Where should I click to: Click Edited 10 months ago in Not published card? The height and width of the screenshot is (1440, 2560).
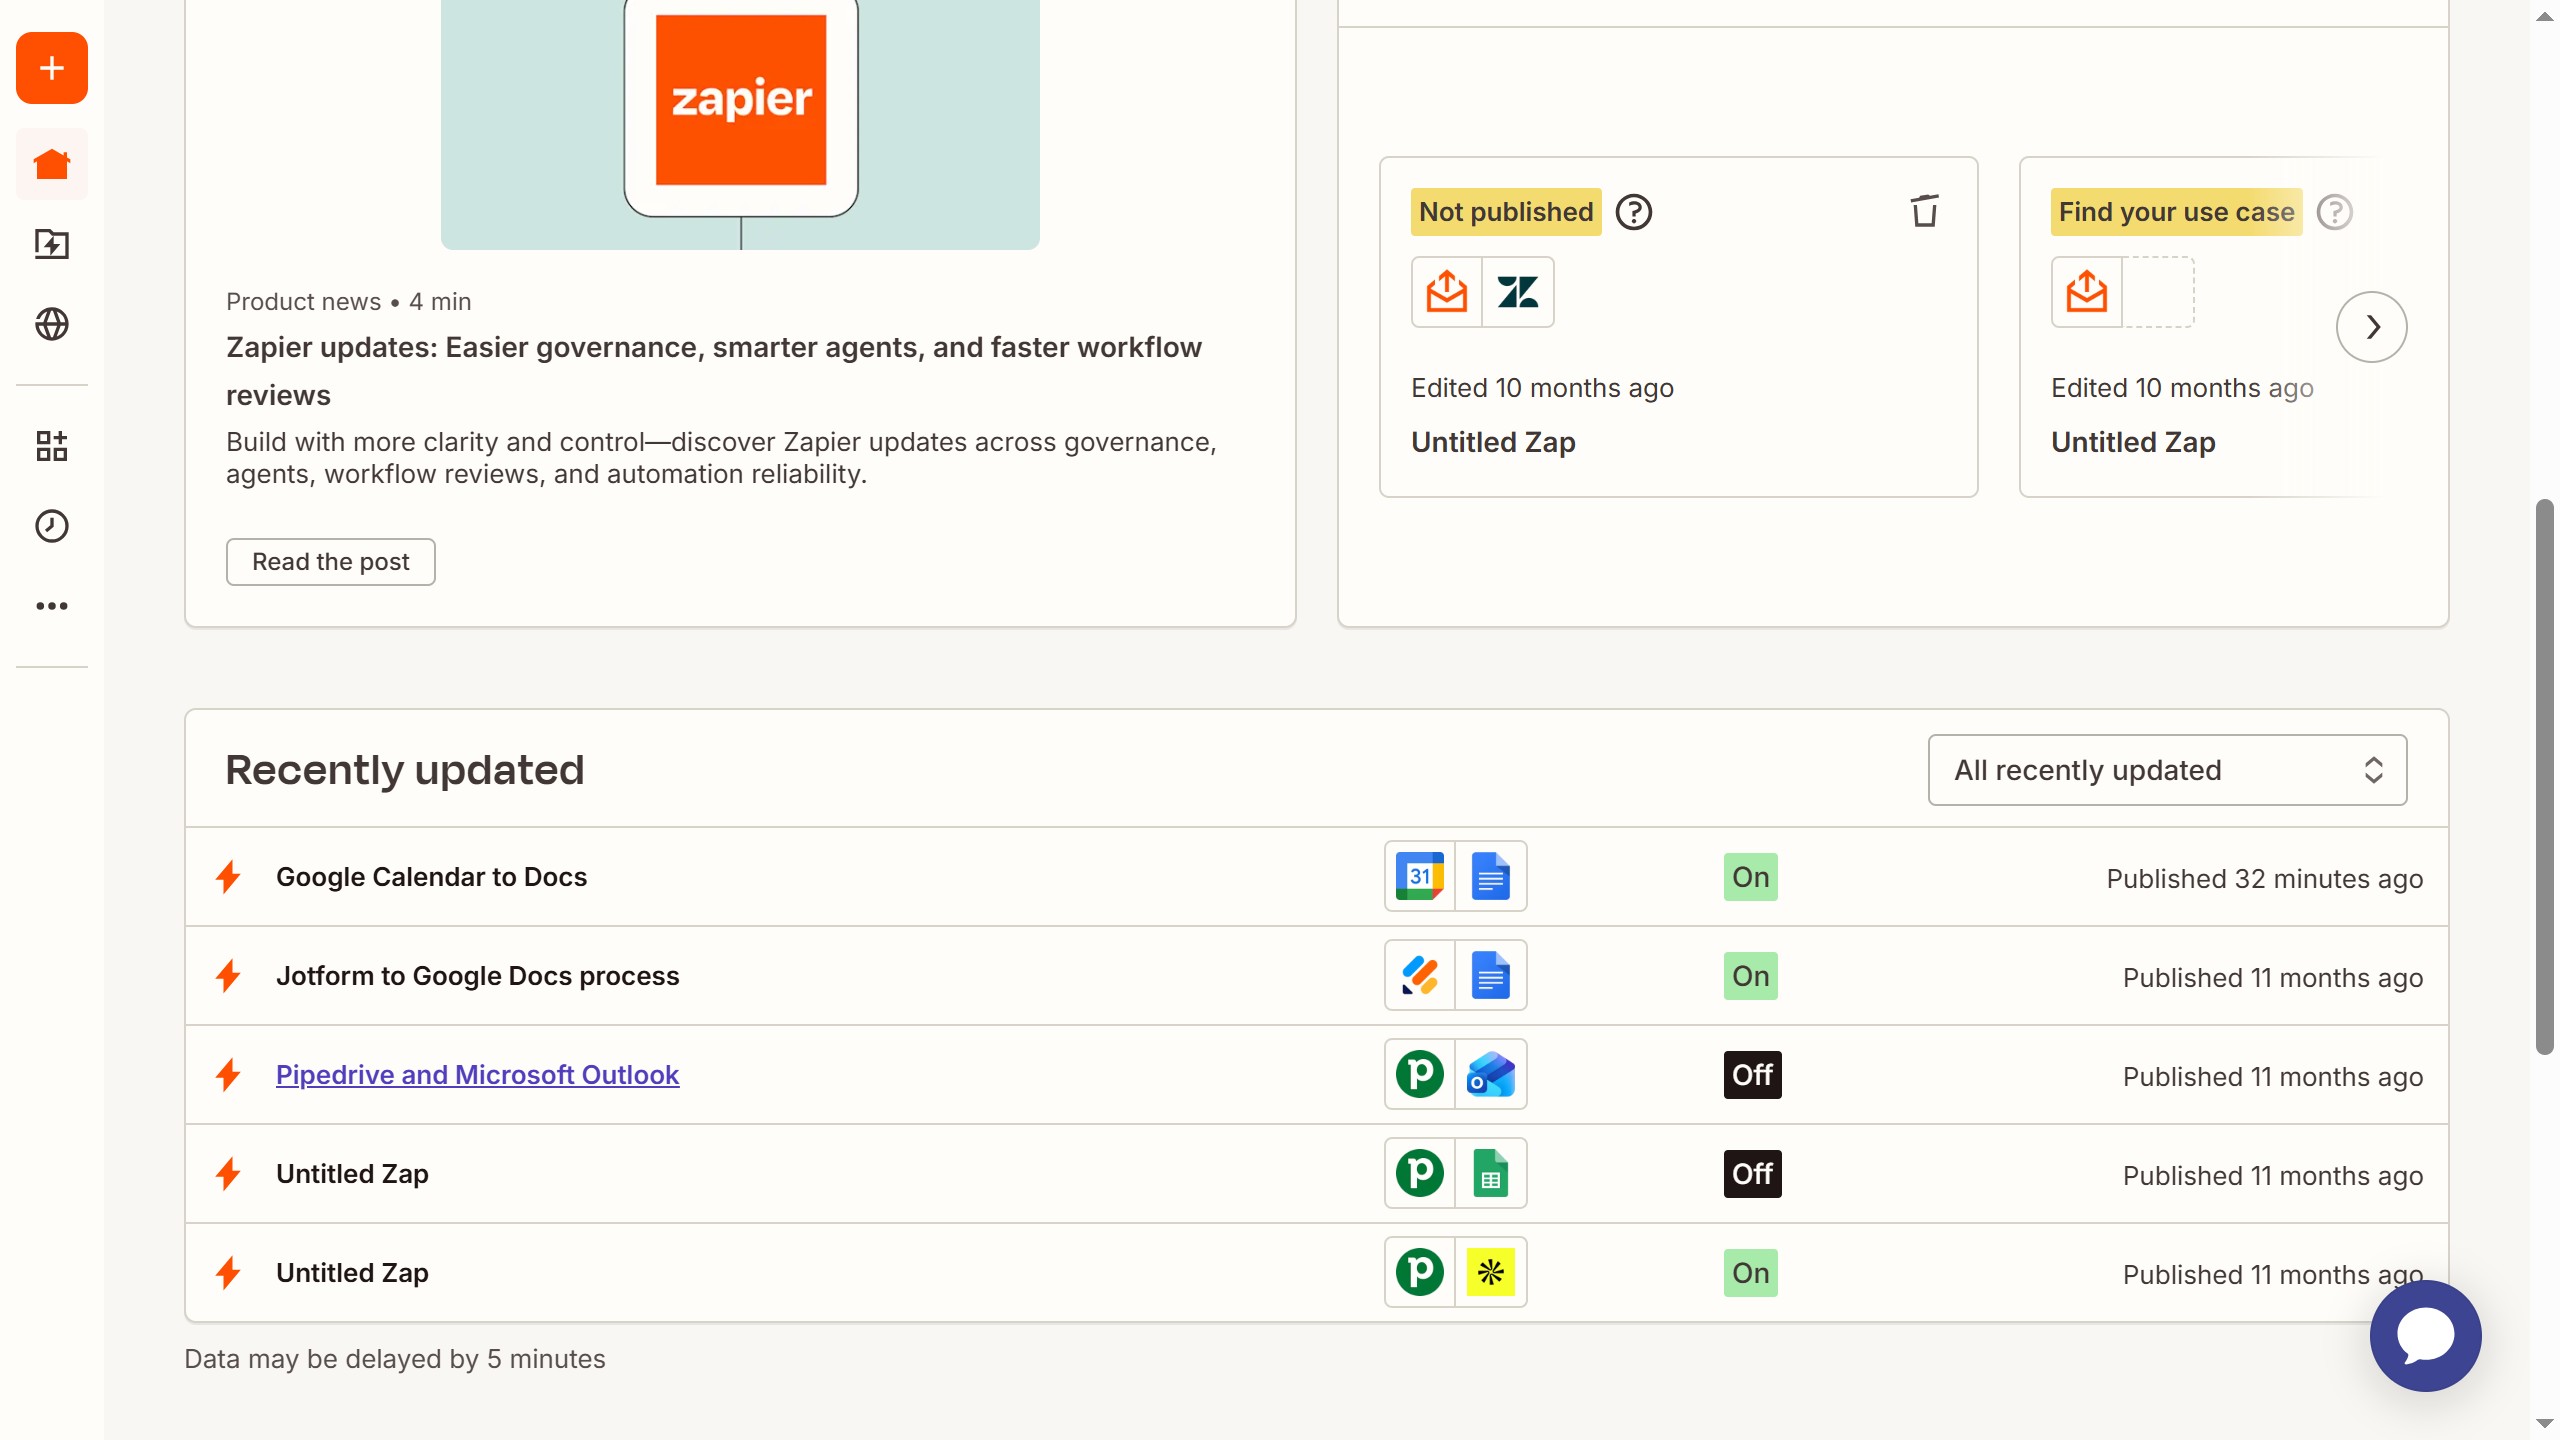(x=1542, y=388)
